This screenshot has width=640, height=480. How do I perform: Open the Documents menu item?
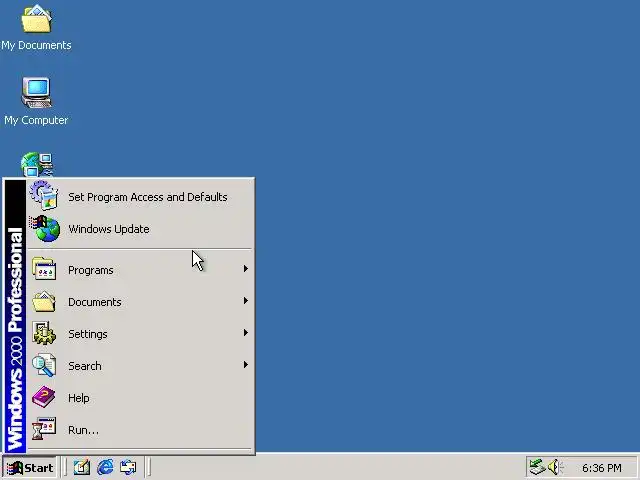(x=140, y=302)
